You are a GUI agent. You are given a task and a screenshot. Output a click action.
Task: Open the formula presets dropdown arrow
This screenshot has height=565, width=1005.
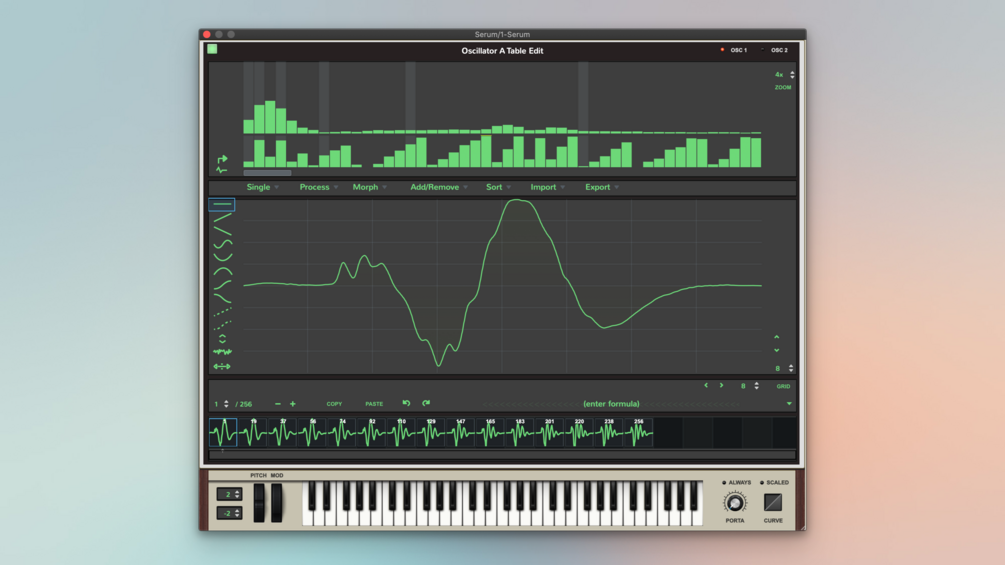(789, 404)
